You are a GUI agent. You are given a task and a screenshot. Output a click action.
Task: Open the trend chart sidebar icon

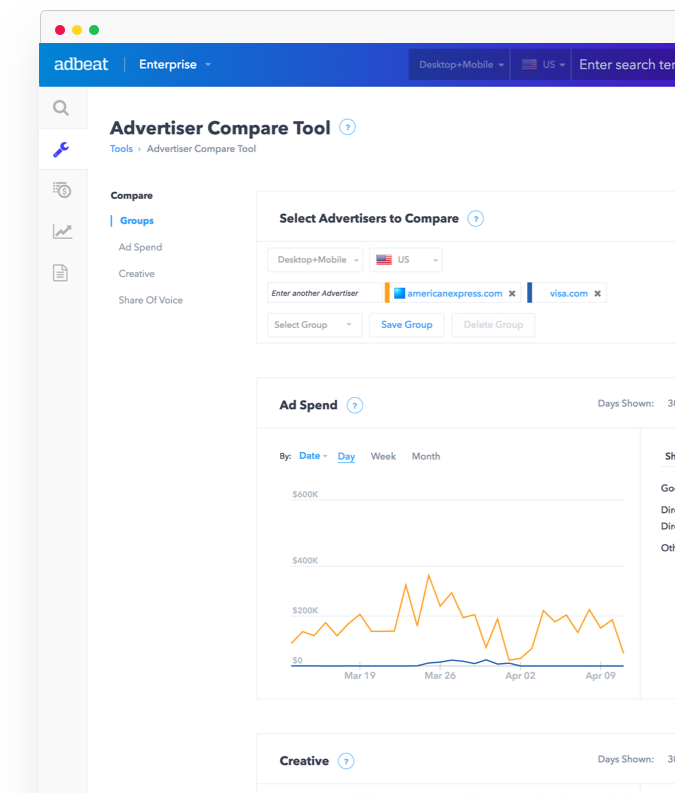pyautogui.click(x=62, y=231)
